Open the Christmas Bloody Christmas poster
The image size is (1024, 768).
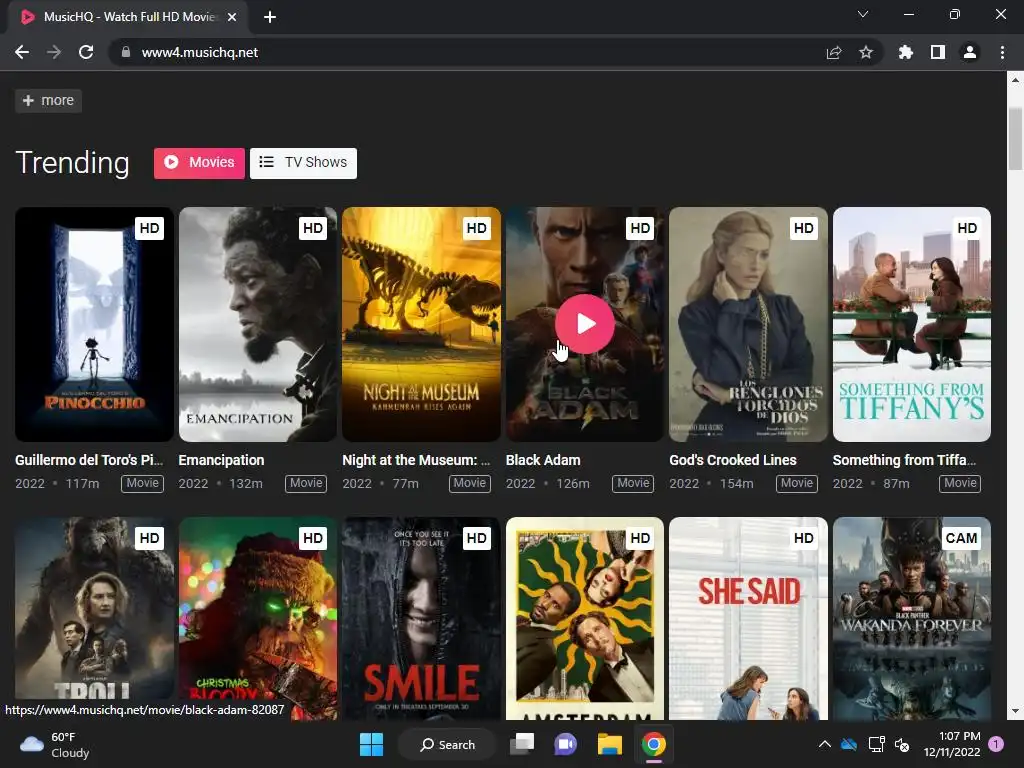point(258,618)
